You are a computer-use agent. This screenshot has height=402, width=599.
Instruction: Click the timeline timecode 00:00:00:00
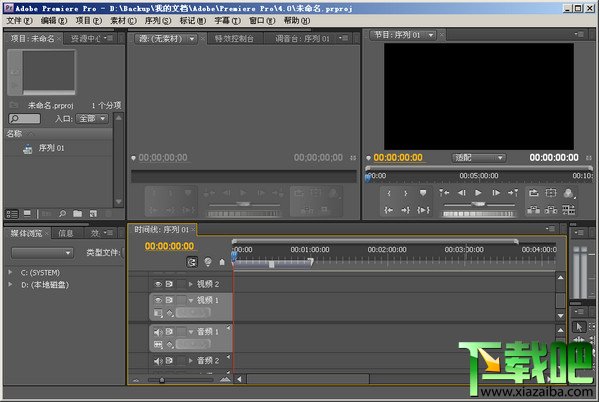pos(169,246)
